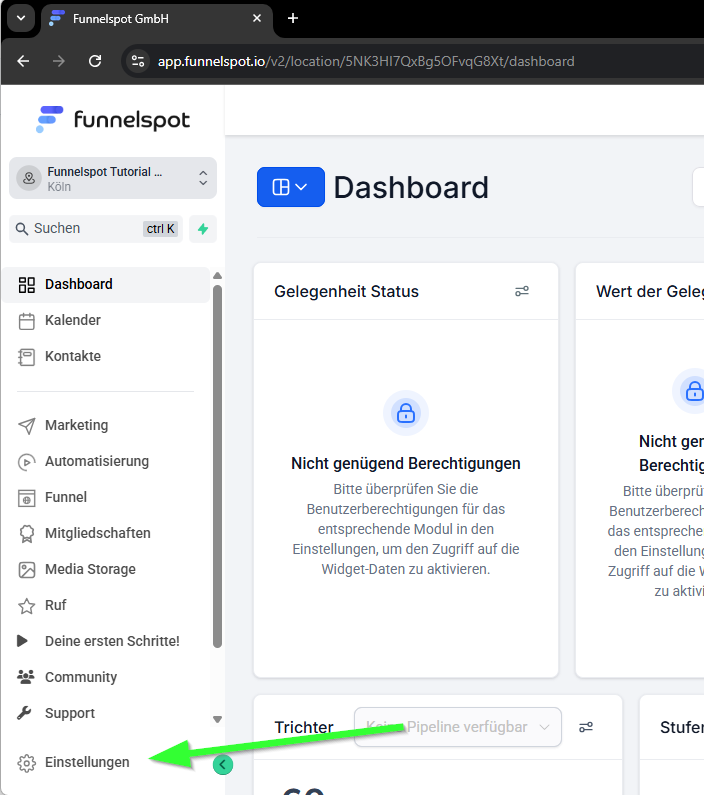Open the Marketing section
This screenshot has width=704, height=795.
point(106,425)
